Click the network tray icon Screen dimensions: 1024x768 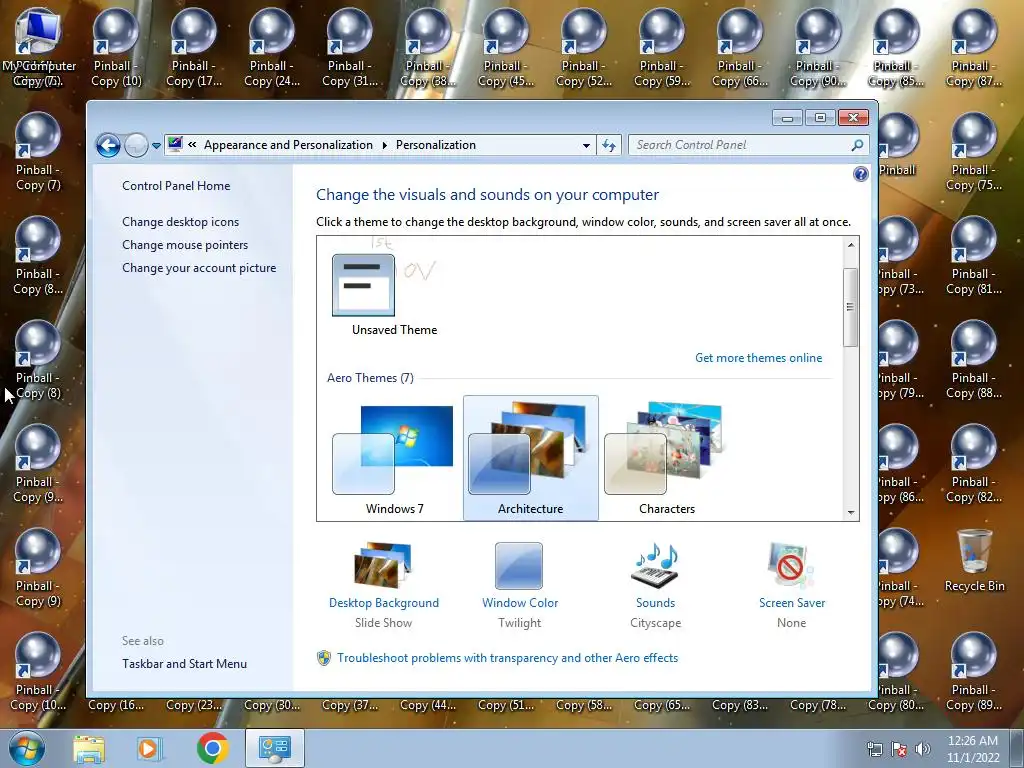(x=874, y=749)
